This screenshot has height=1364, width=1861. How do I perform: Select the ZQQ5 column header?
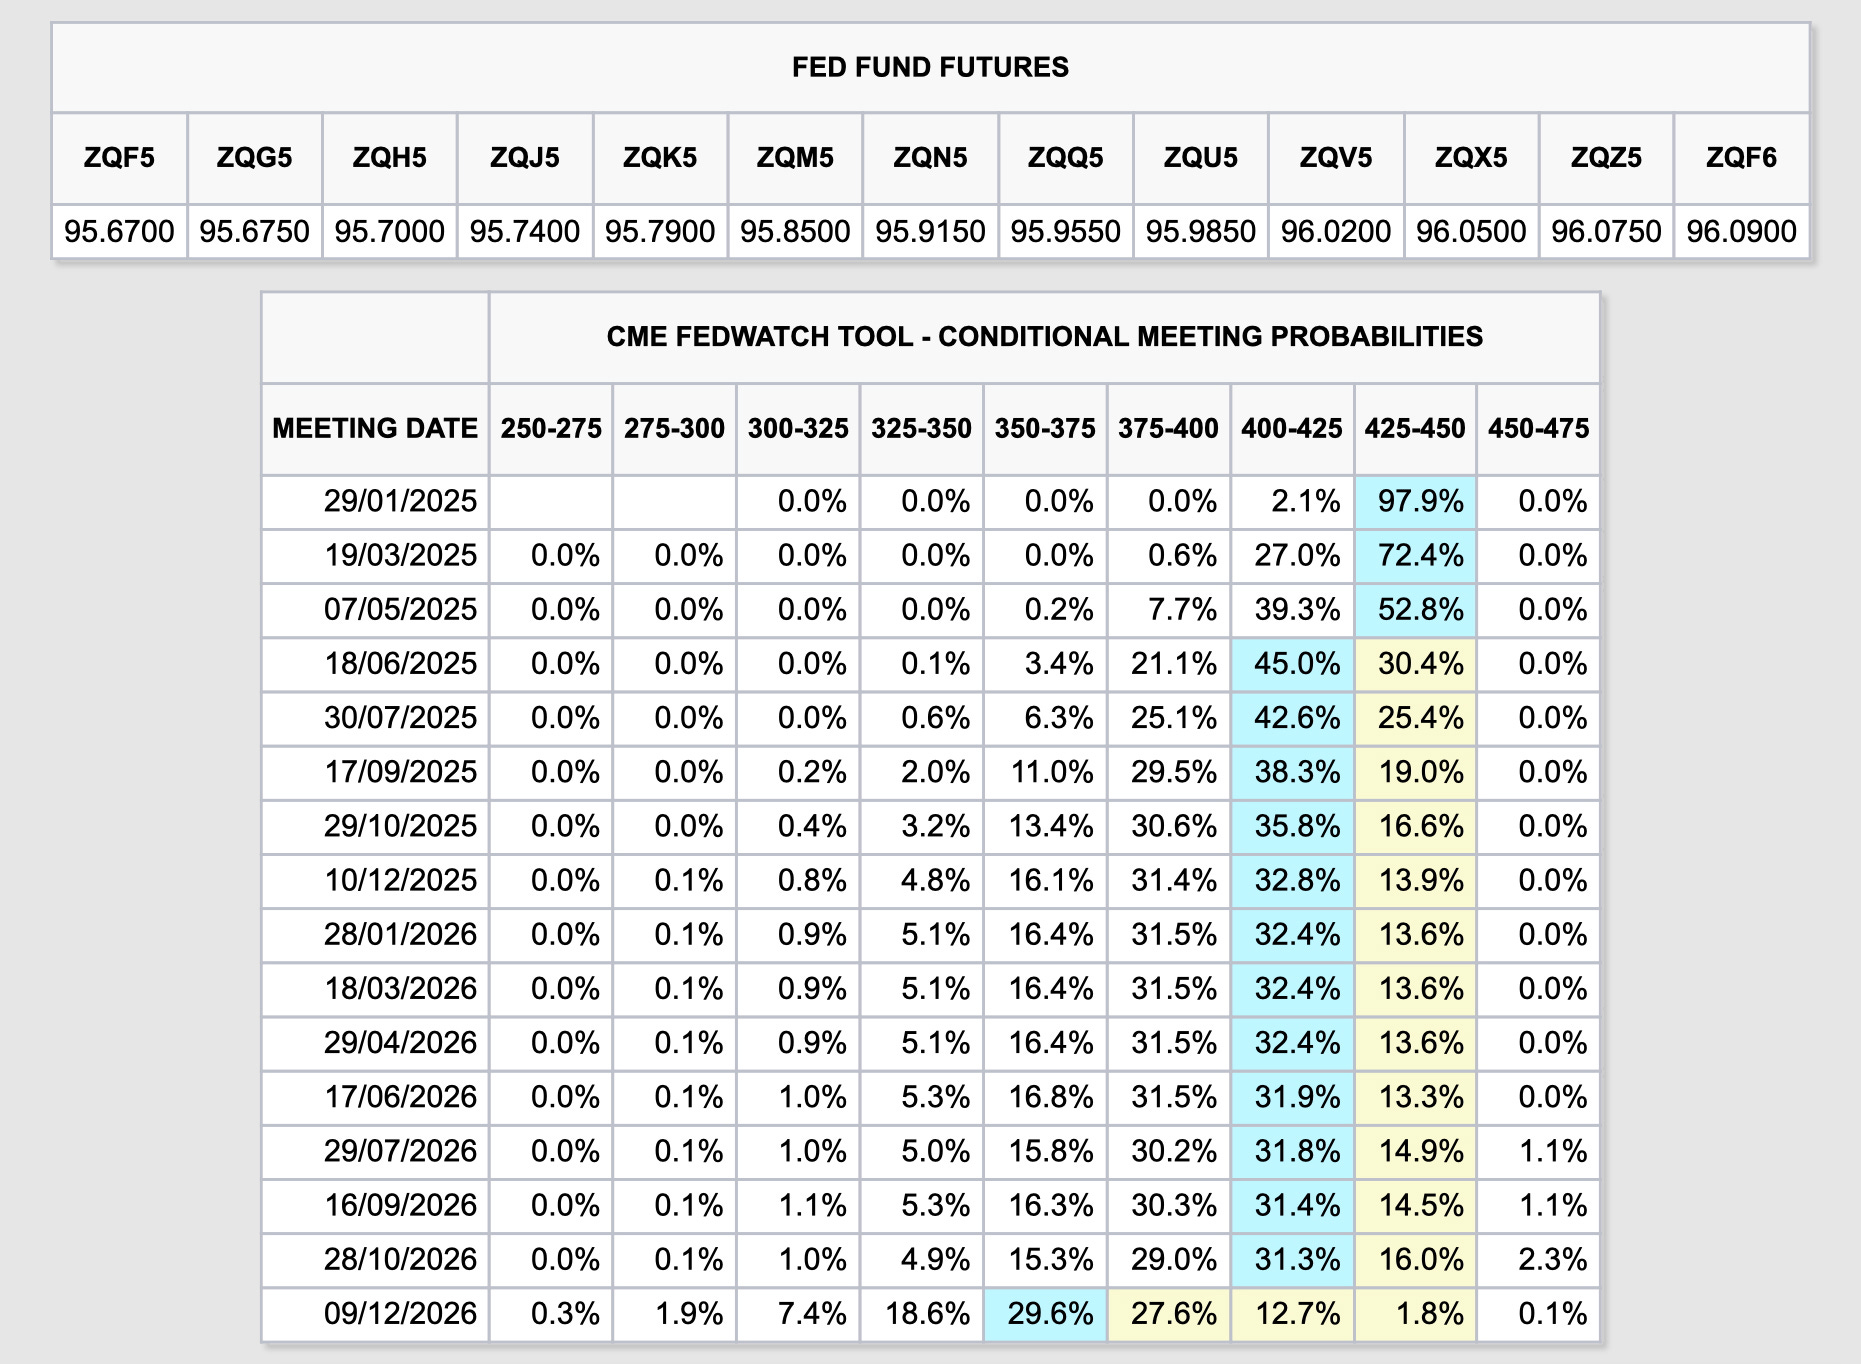[x=1066, y=158]
